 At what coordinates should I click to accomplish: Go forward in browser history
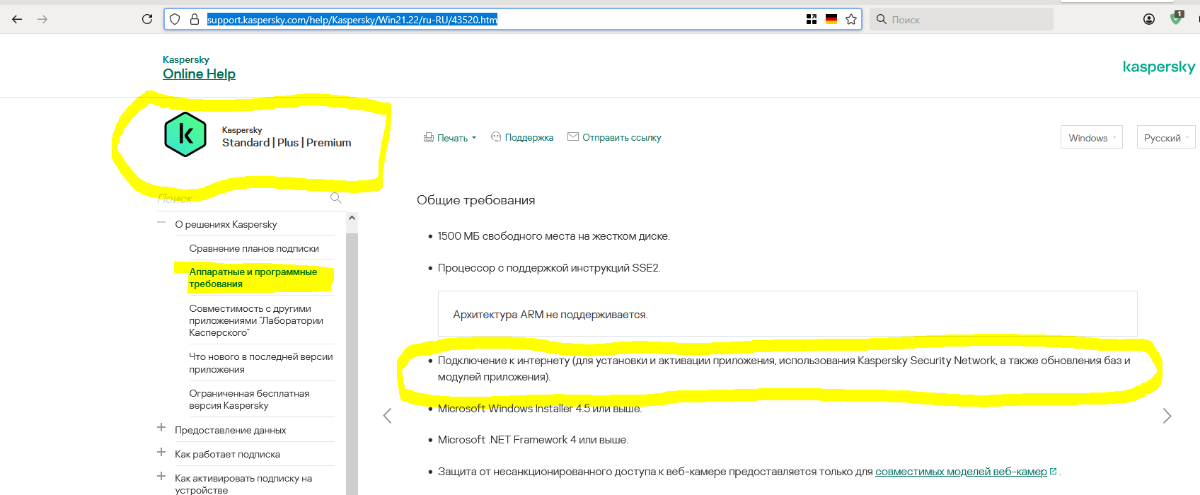(42, 18)
